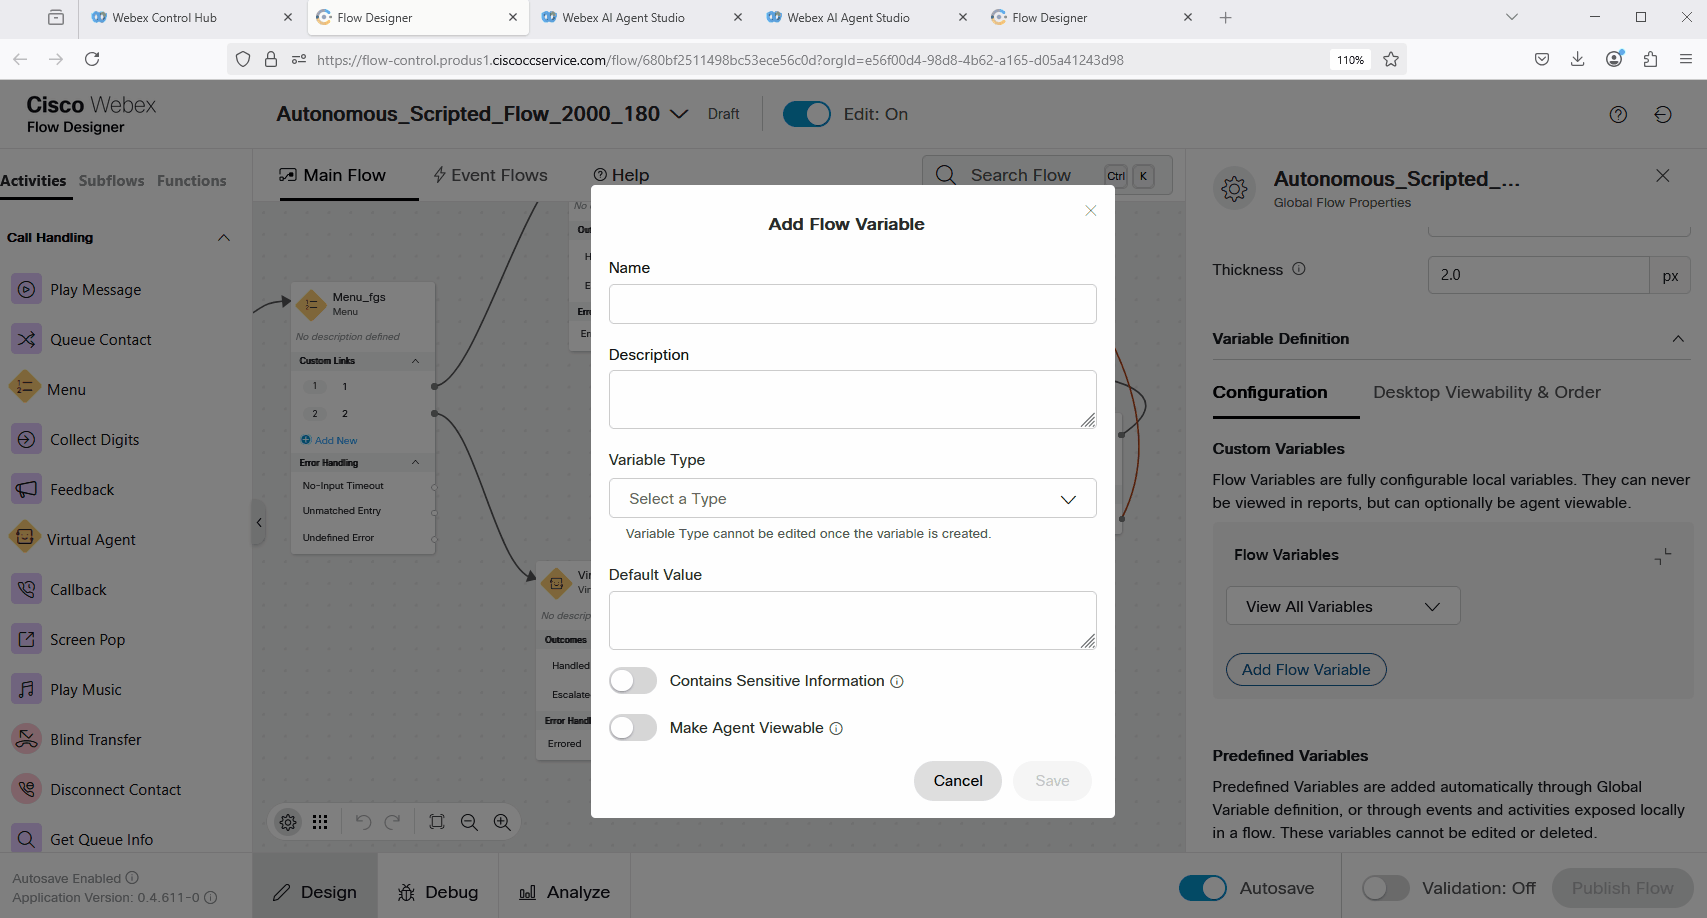Screen dimensions: 1707x918
Task: Click the Play Message activity icon
Action: [x=26, y=289]
